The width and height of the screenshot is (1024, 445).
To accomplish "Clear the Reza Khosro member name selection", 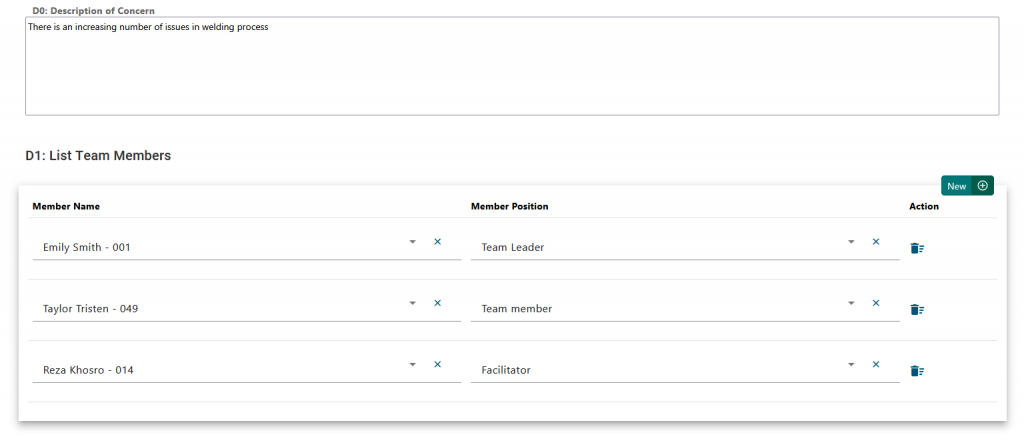I will [437, 364].
